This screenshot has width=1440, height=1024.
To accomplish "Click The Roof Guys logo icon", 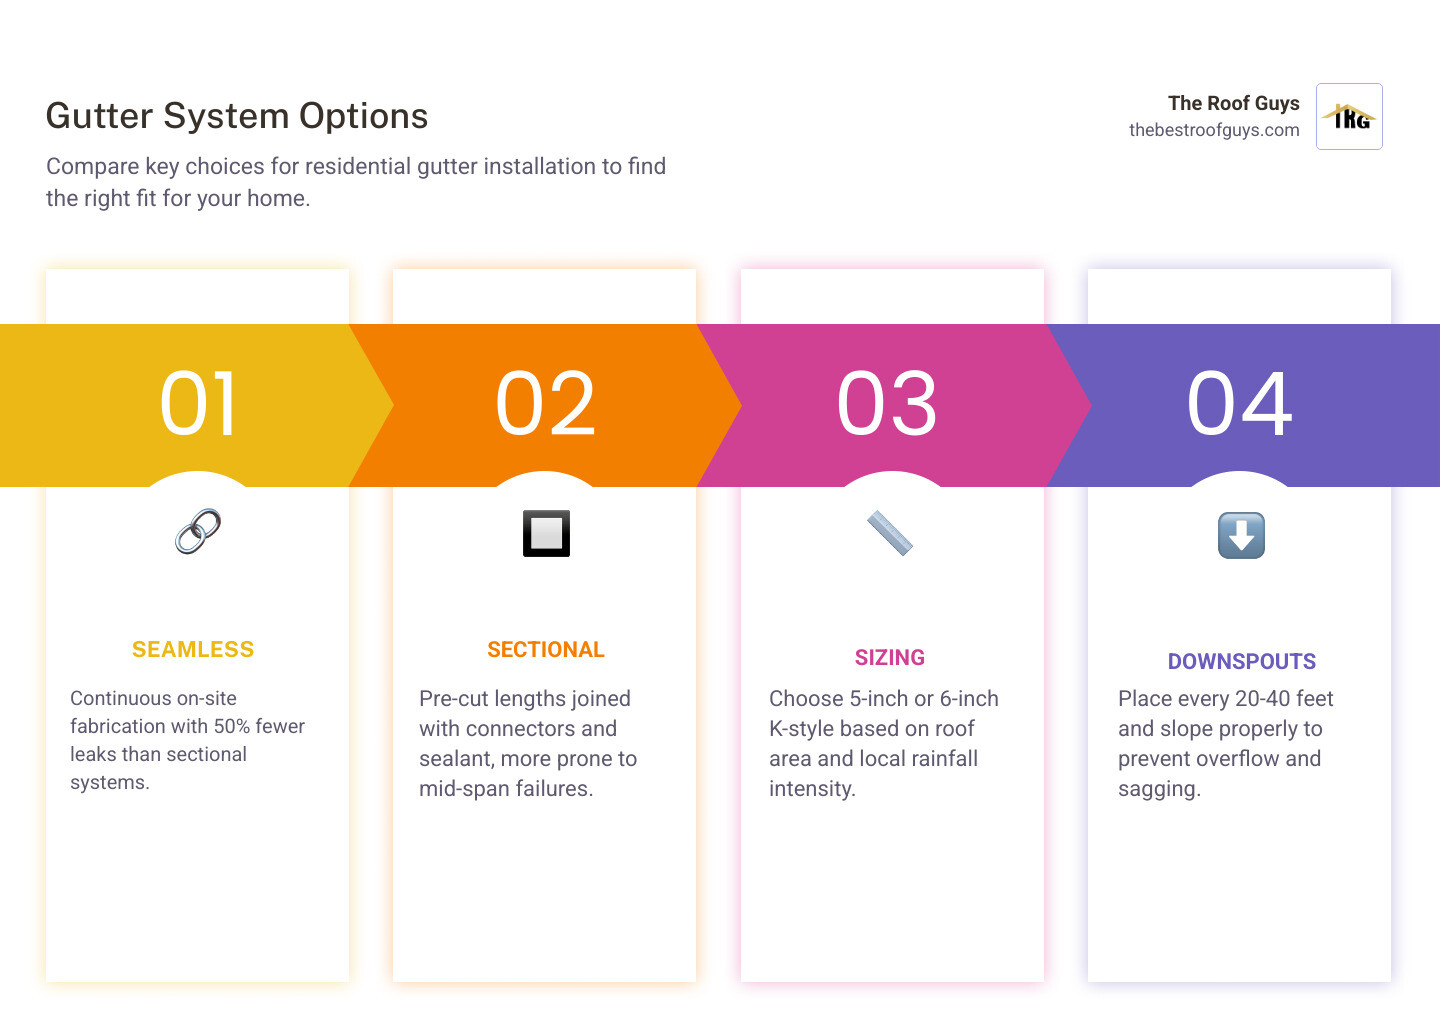I will click(1349, 116).
